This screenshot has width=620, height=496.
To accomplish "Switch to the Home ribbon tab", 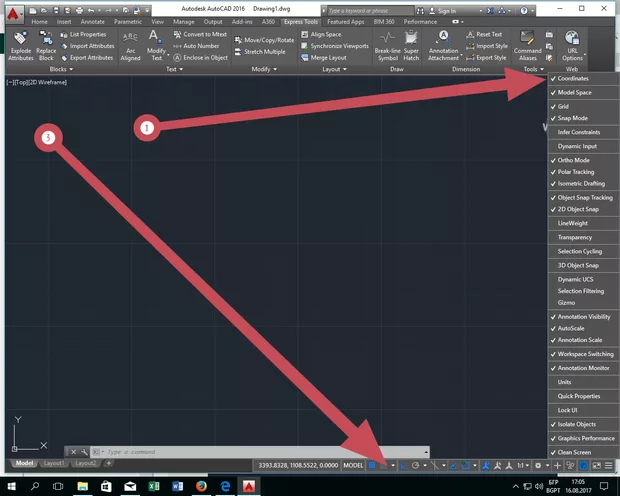I will coord(39,22).
